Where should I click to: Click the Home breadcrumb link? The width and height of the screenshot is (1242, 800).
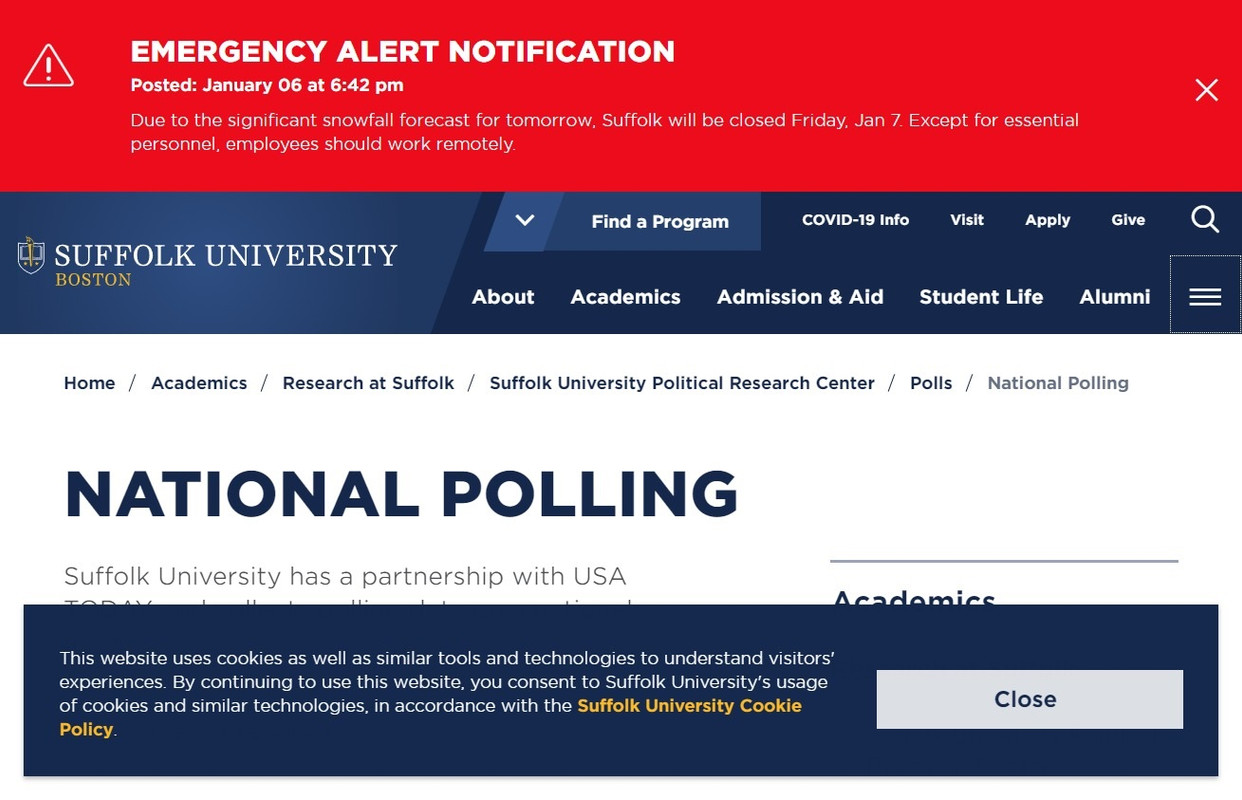tap(89, 383)
